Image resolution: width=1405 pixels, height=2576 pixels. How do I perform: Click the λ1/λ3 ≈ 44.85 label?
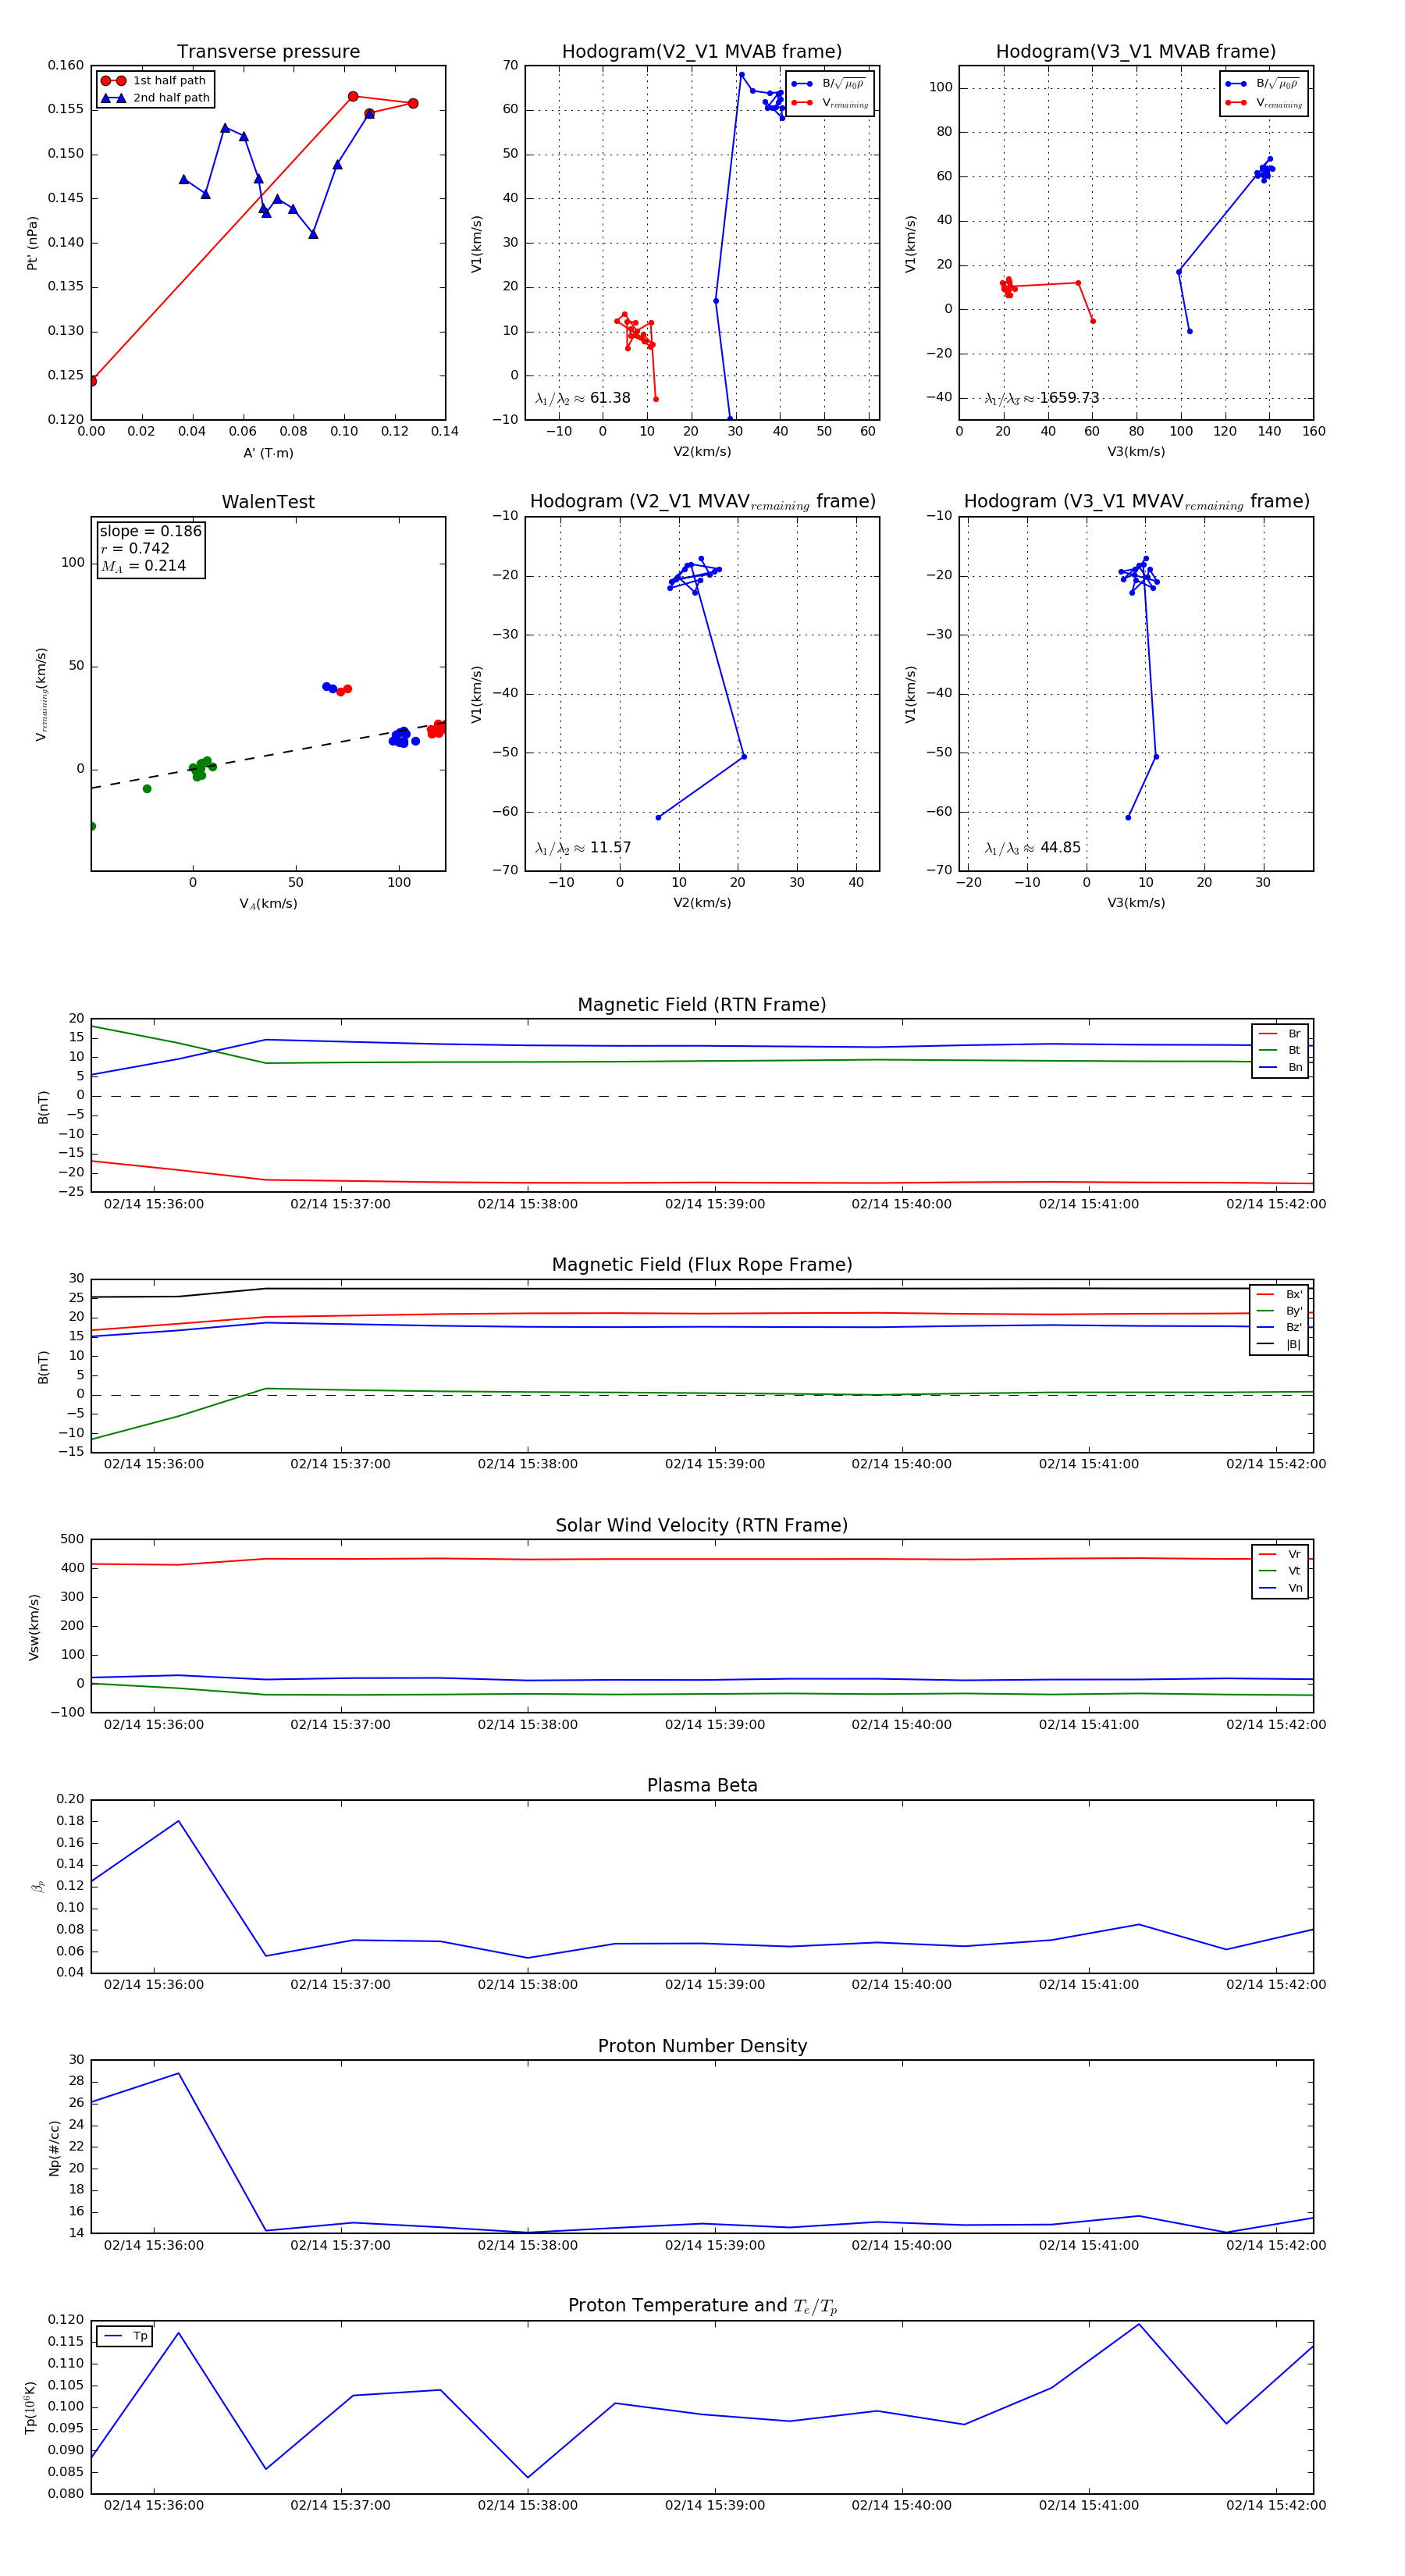point(1033,848)
